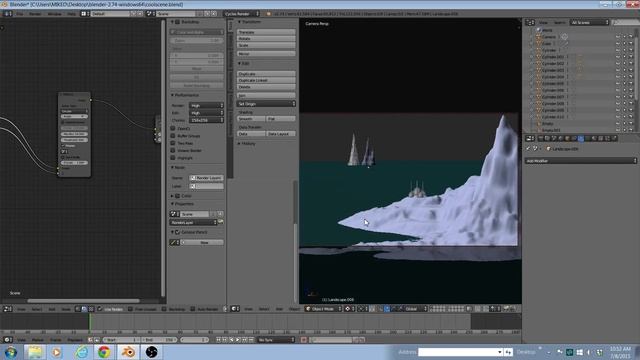
Task: Toggle Use Nodes checkbox in node header
Action: (x=100, y=309)
